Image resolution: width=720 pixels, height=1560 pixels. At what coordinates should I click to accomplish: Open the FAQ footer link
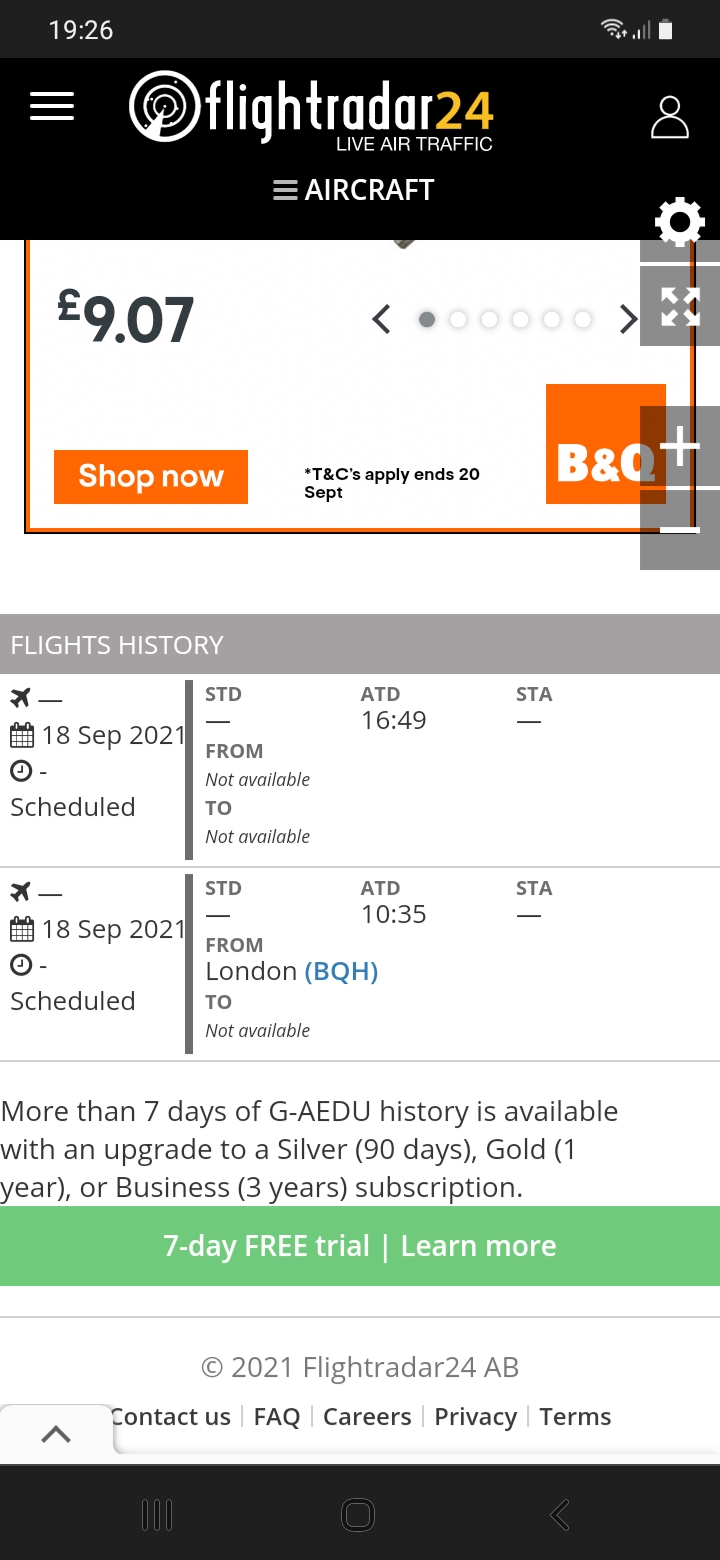[x=277, y=1416]
